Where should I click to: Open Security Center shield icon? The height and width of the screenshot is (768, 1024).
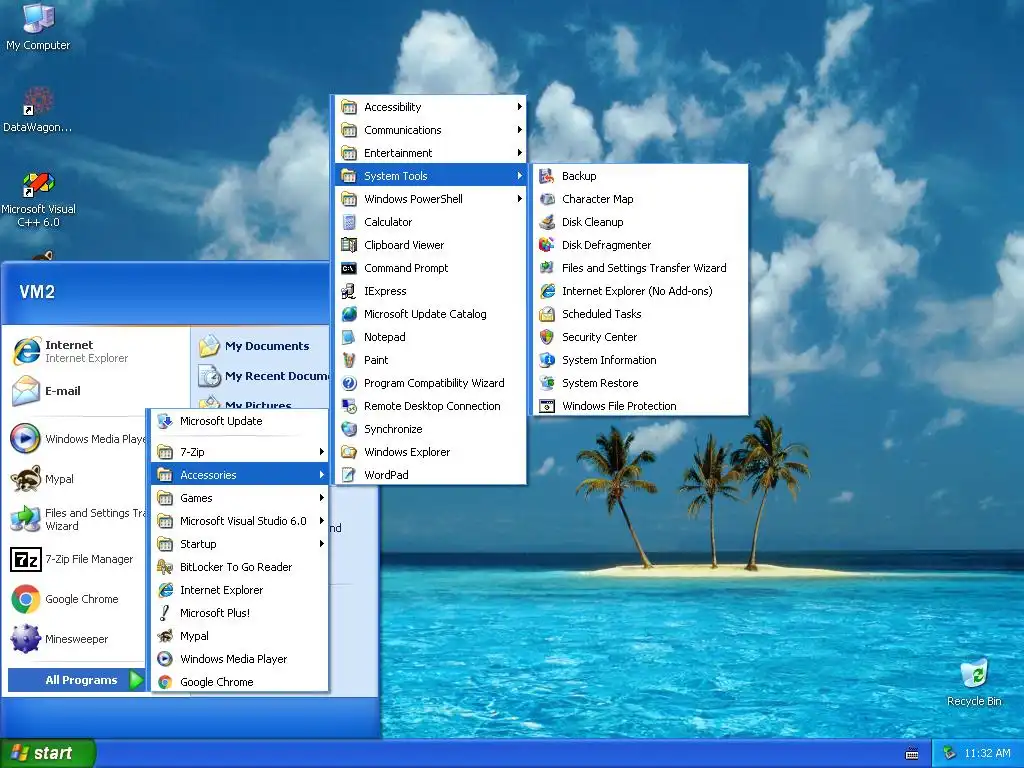tap(547, 337)
